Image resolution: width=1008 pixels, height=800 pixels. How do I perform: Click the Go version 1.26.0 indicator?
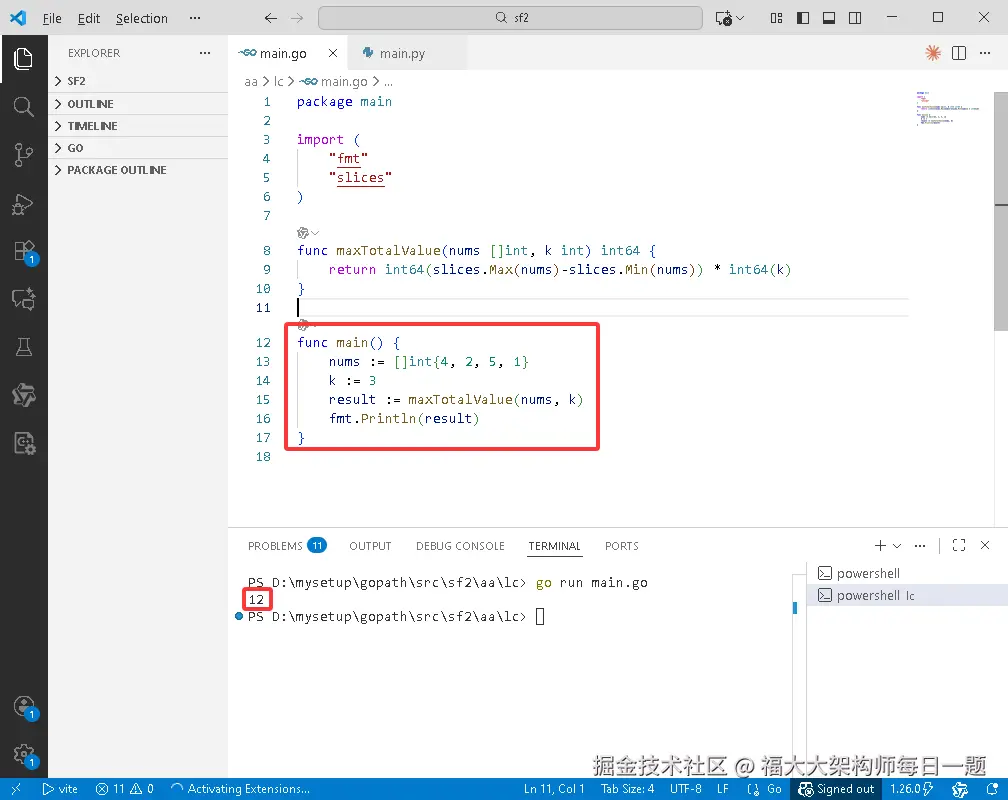coord(912,789)
